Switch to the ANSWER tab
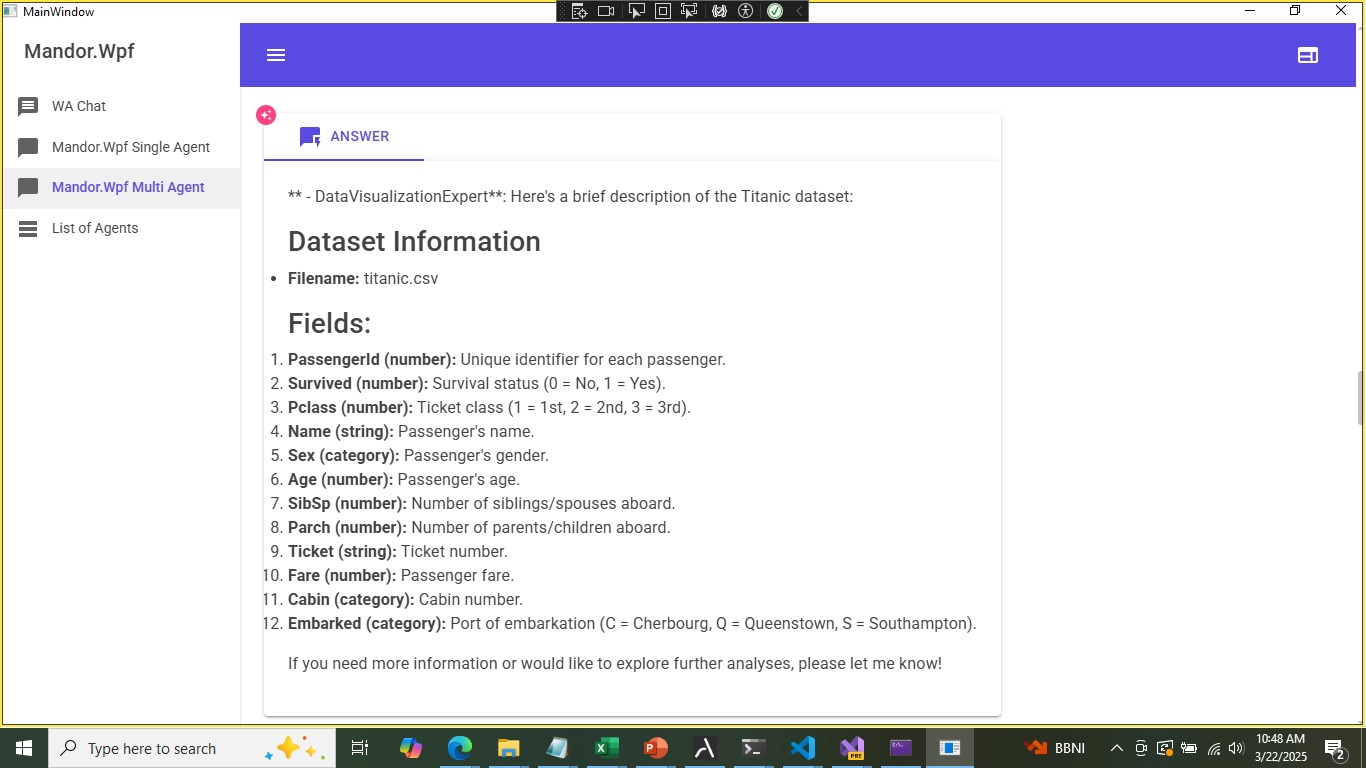Image resolution: width=1366 pixels, height=768 pixels. 344,137
